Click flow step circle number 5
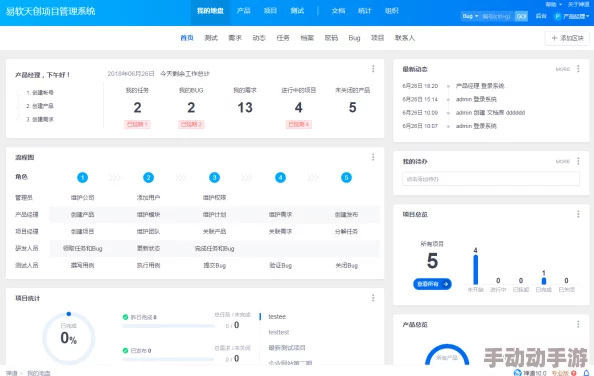 [x=346, y=177]
